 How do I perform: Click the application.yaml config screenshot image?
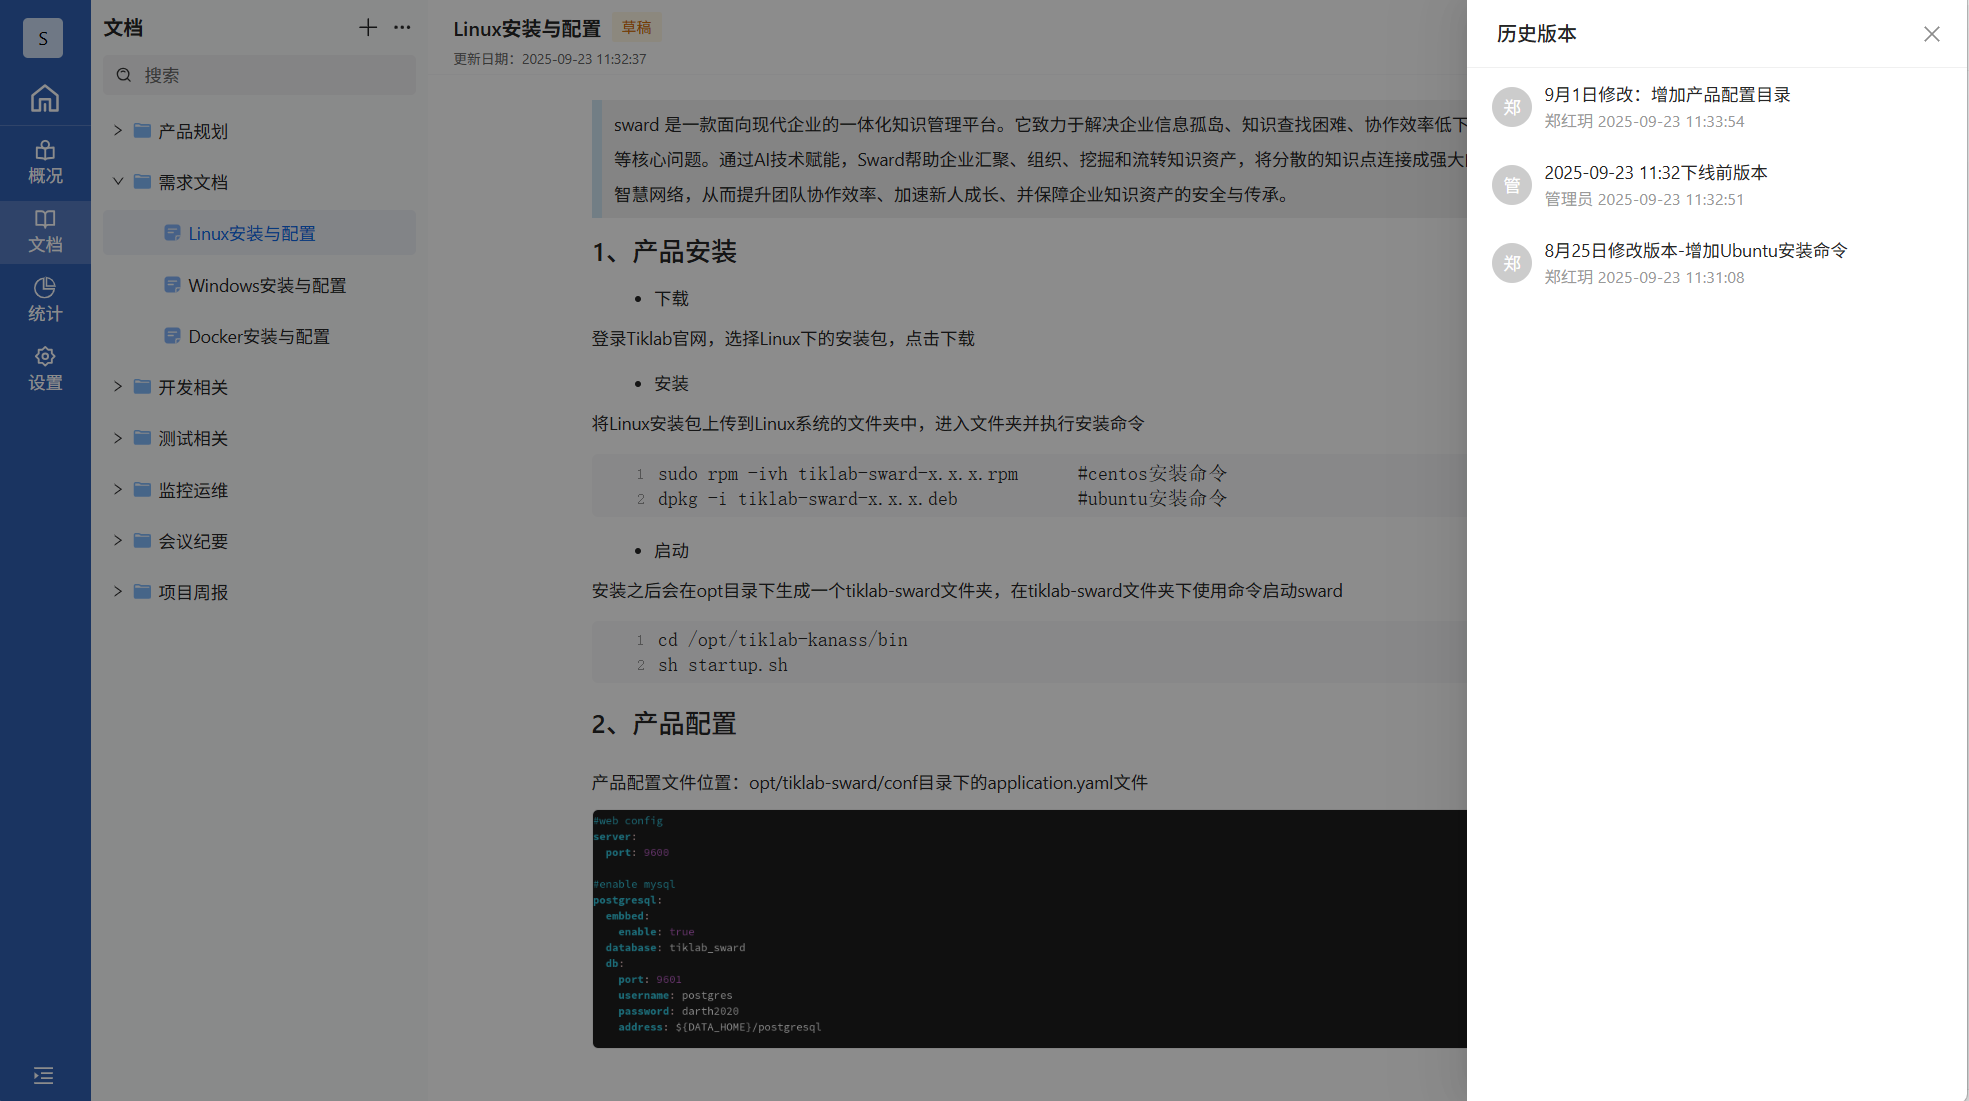(x=1029, y=929)
